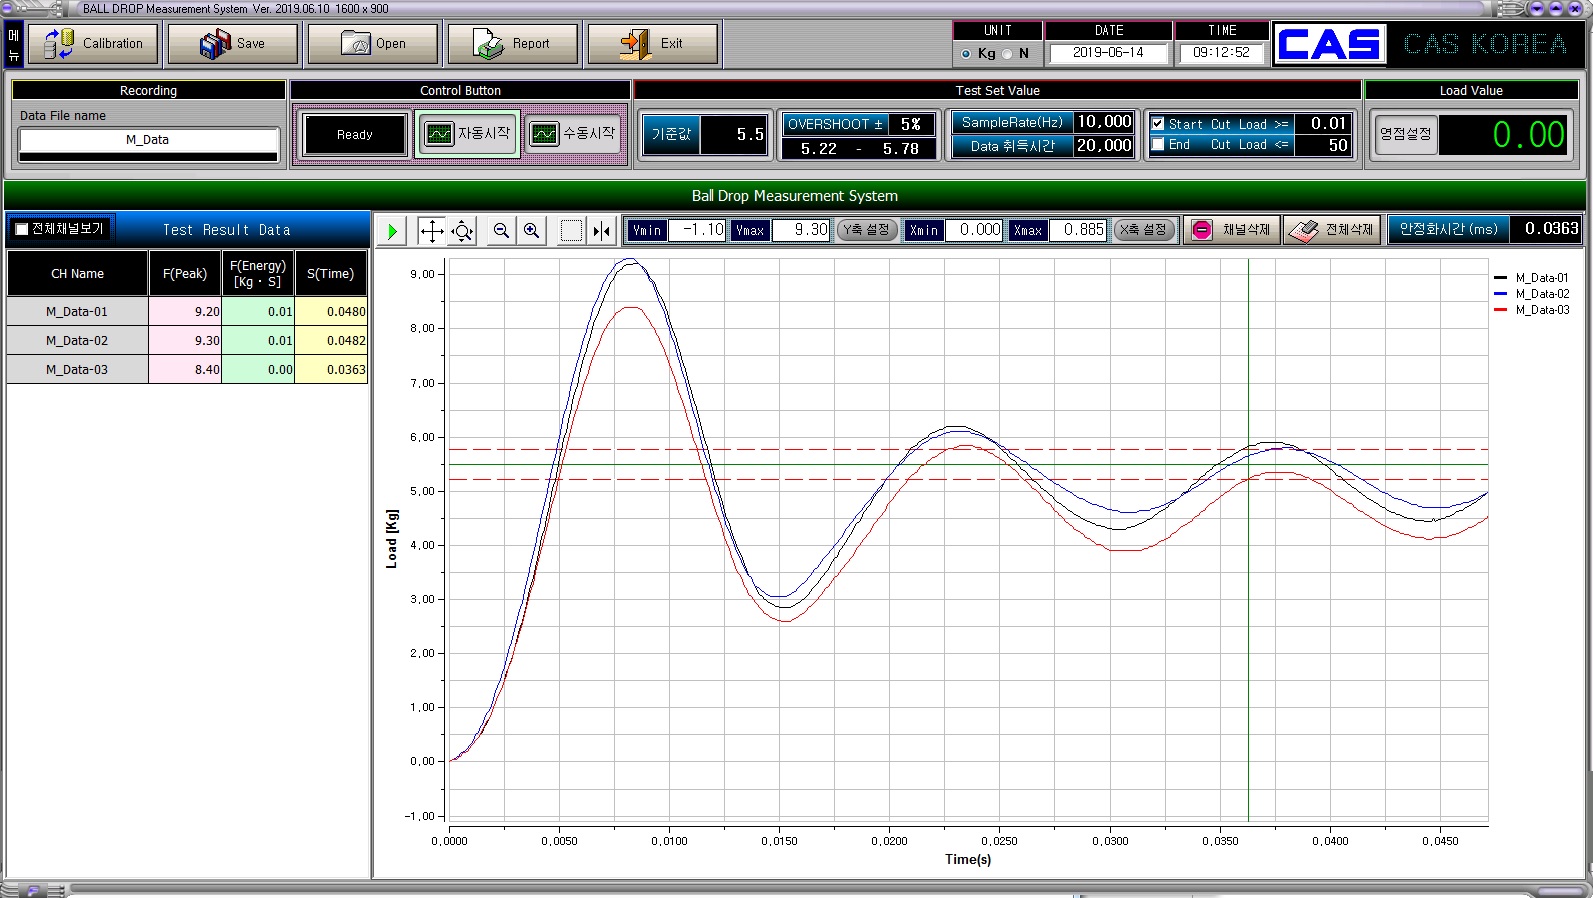Image resolution: width=1593 pixels, height=898 pixels.
Task: Start automatic measurement (자동시작)
Action: (468, 134)
